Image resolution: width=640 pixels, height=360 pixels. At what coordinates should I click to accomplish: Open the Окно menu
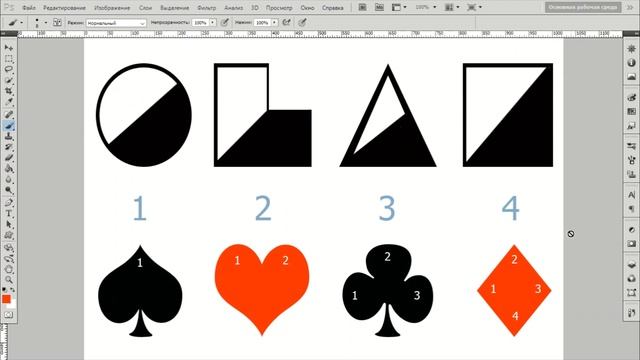tap(307, 8)
